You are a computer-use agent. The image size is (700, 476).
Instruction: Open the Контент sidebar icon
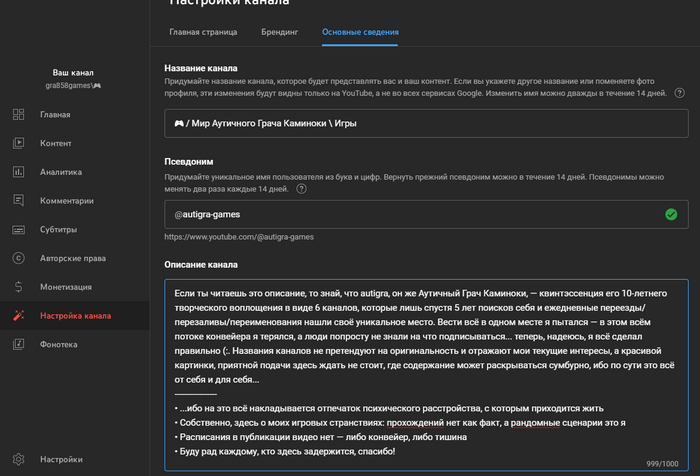19,143
